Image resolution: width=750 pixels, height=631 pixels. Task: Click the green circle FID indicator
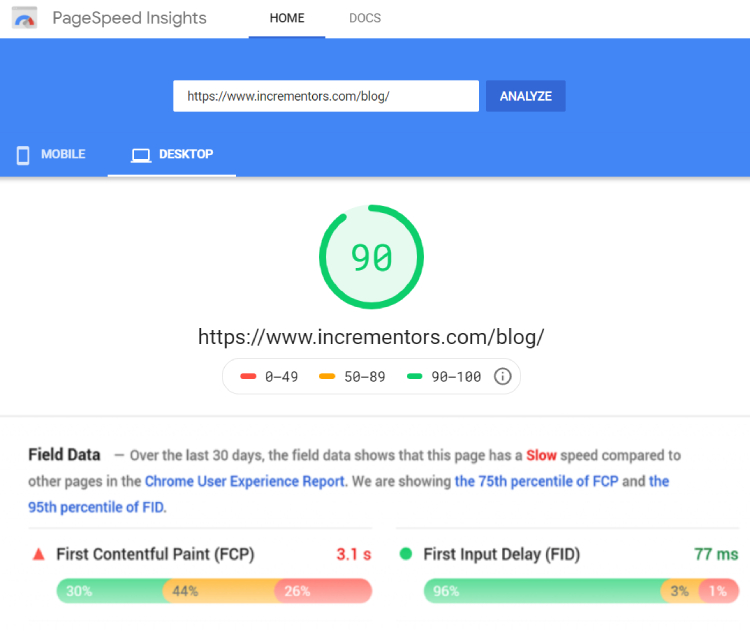pyautogui.click(x=406, y=554)
